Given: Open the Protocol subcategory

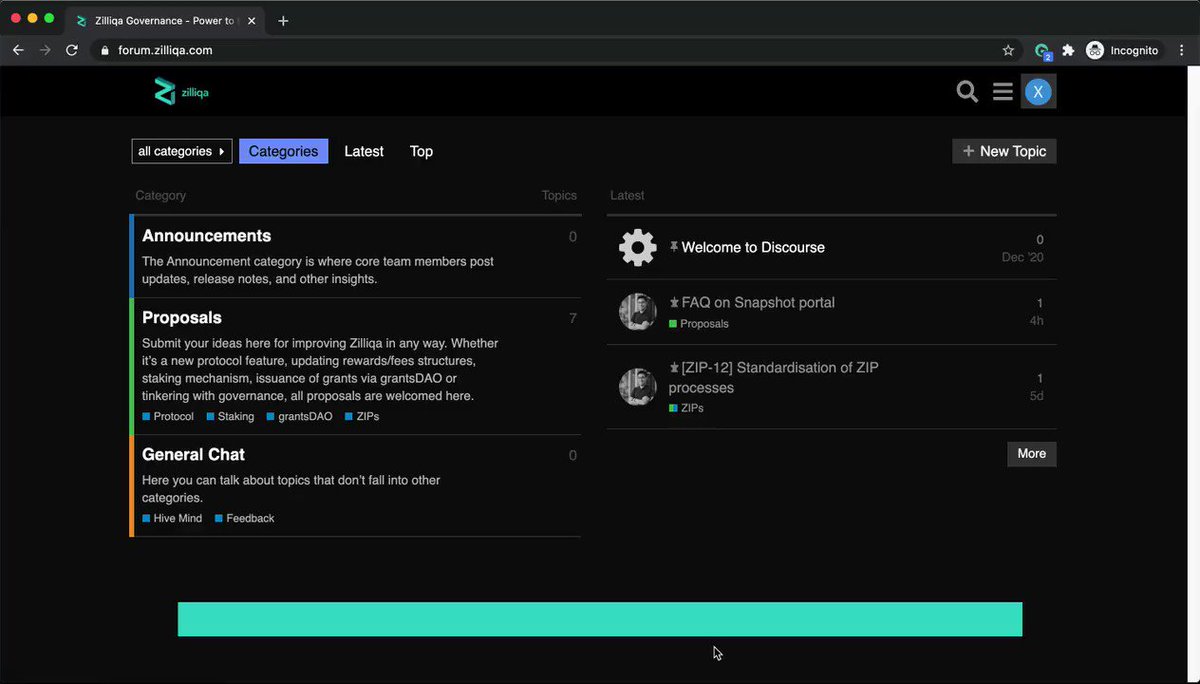Looking at the screenshot, I should (x=168, y=416).
